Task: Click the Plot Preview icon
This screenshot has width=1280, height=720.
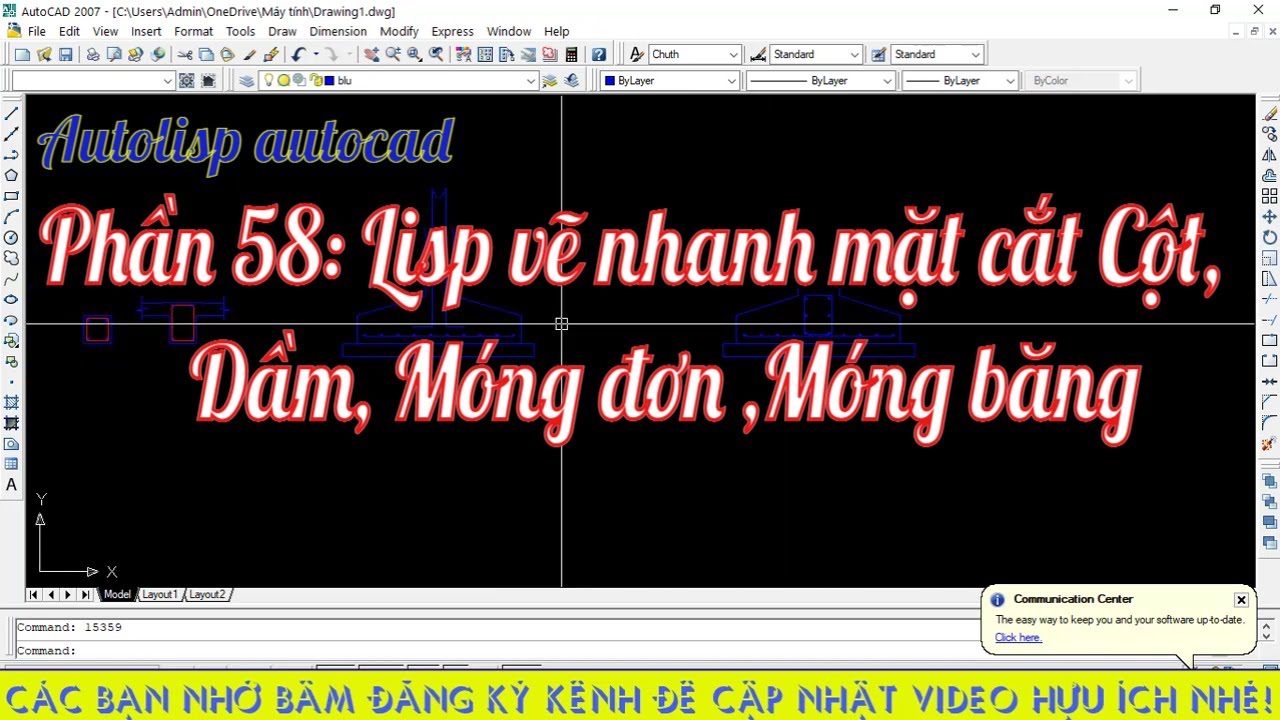Action: click(x=114, y=55)
